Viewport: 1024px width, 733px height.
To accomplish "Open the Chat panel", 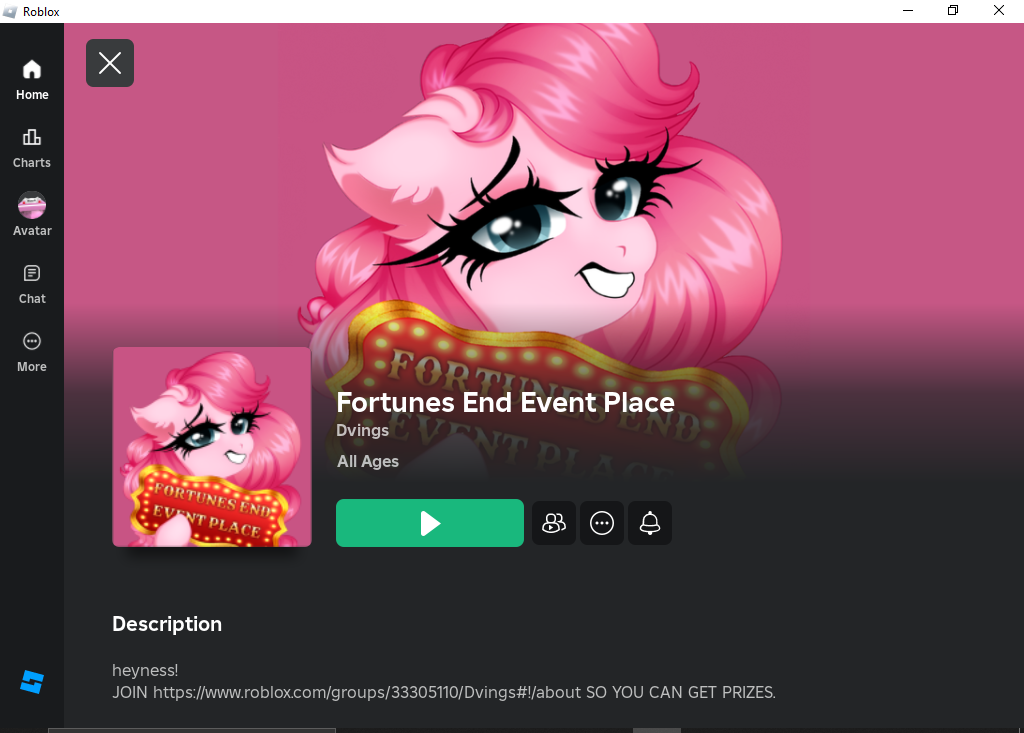I will (x=32, y=284).
